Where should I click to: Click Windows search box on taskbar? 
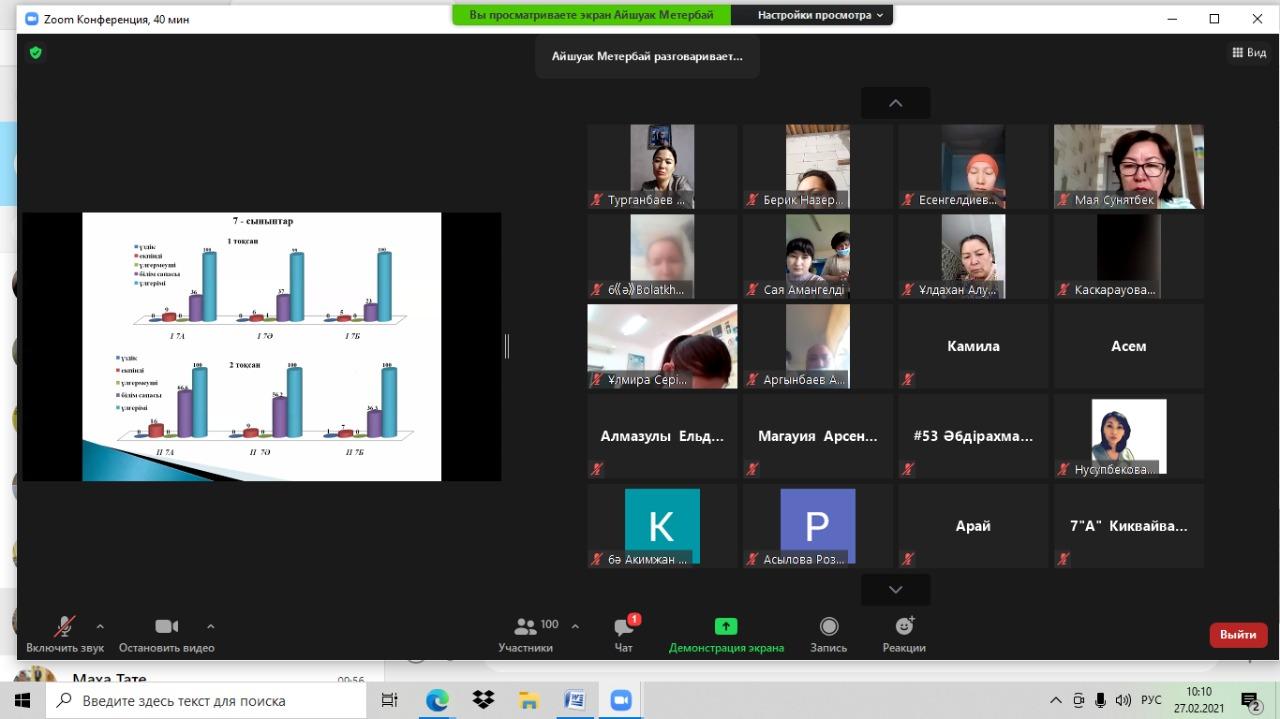point(210,700)
